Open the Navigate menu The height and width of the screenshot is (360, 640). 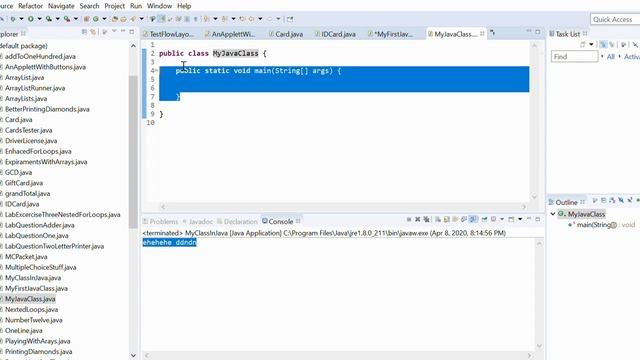(x=61, y=6)
